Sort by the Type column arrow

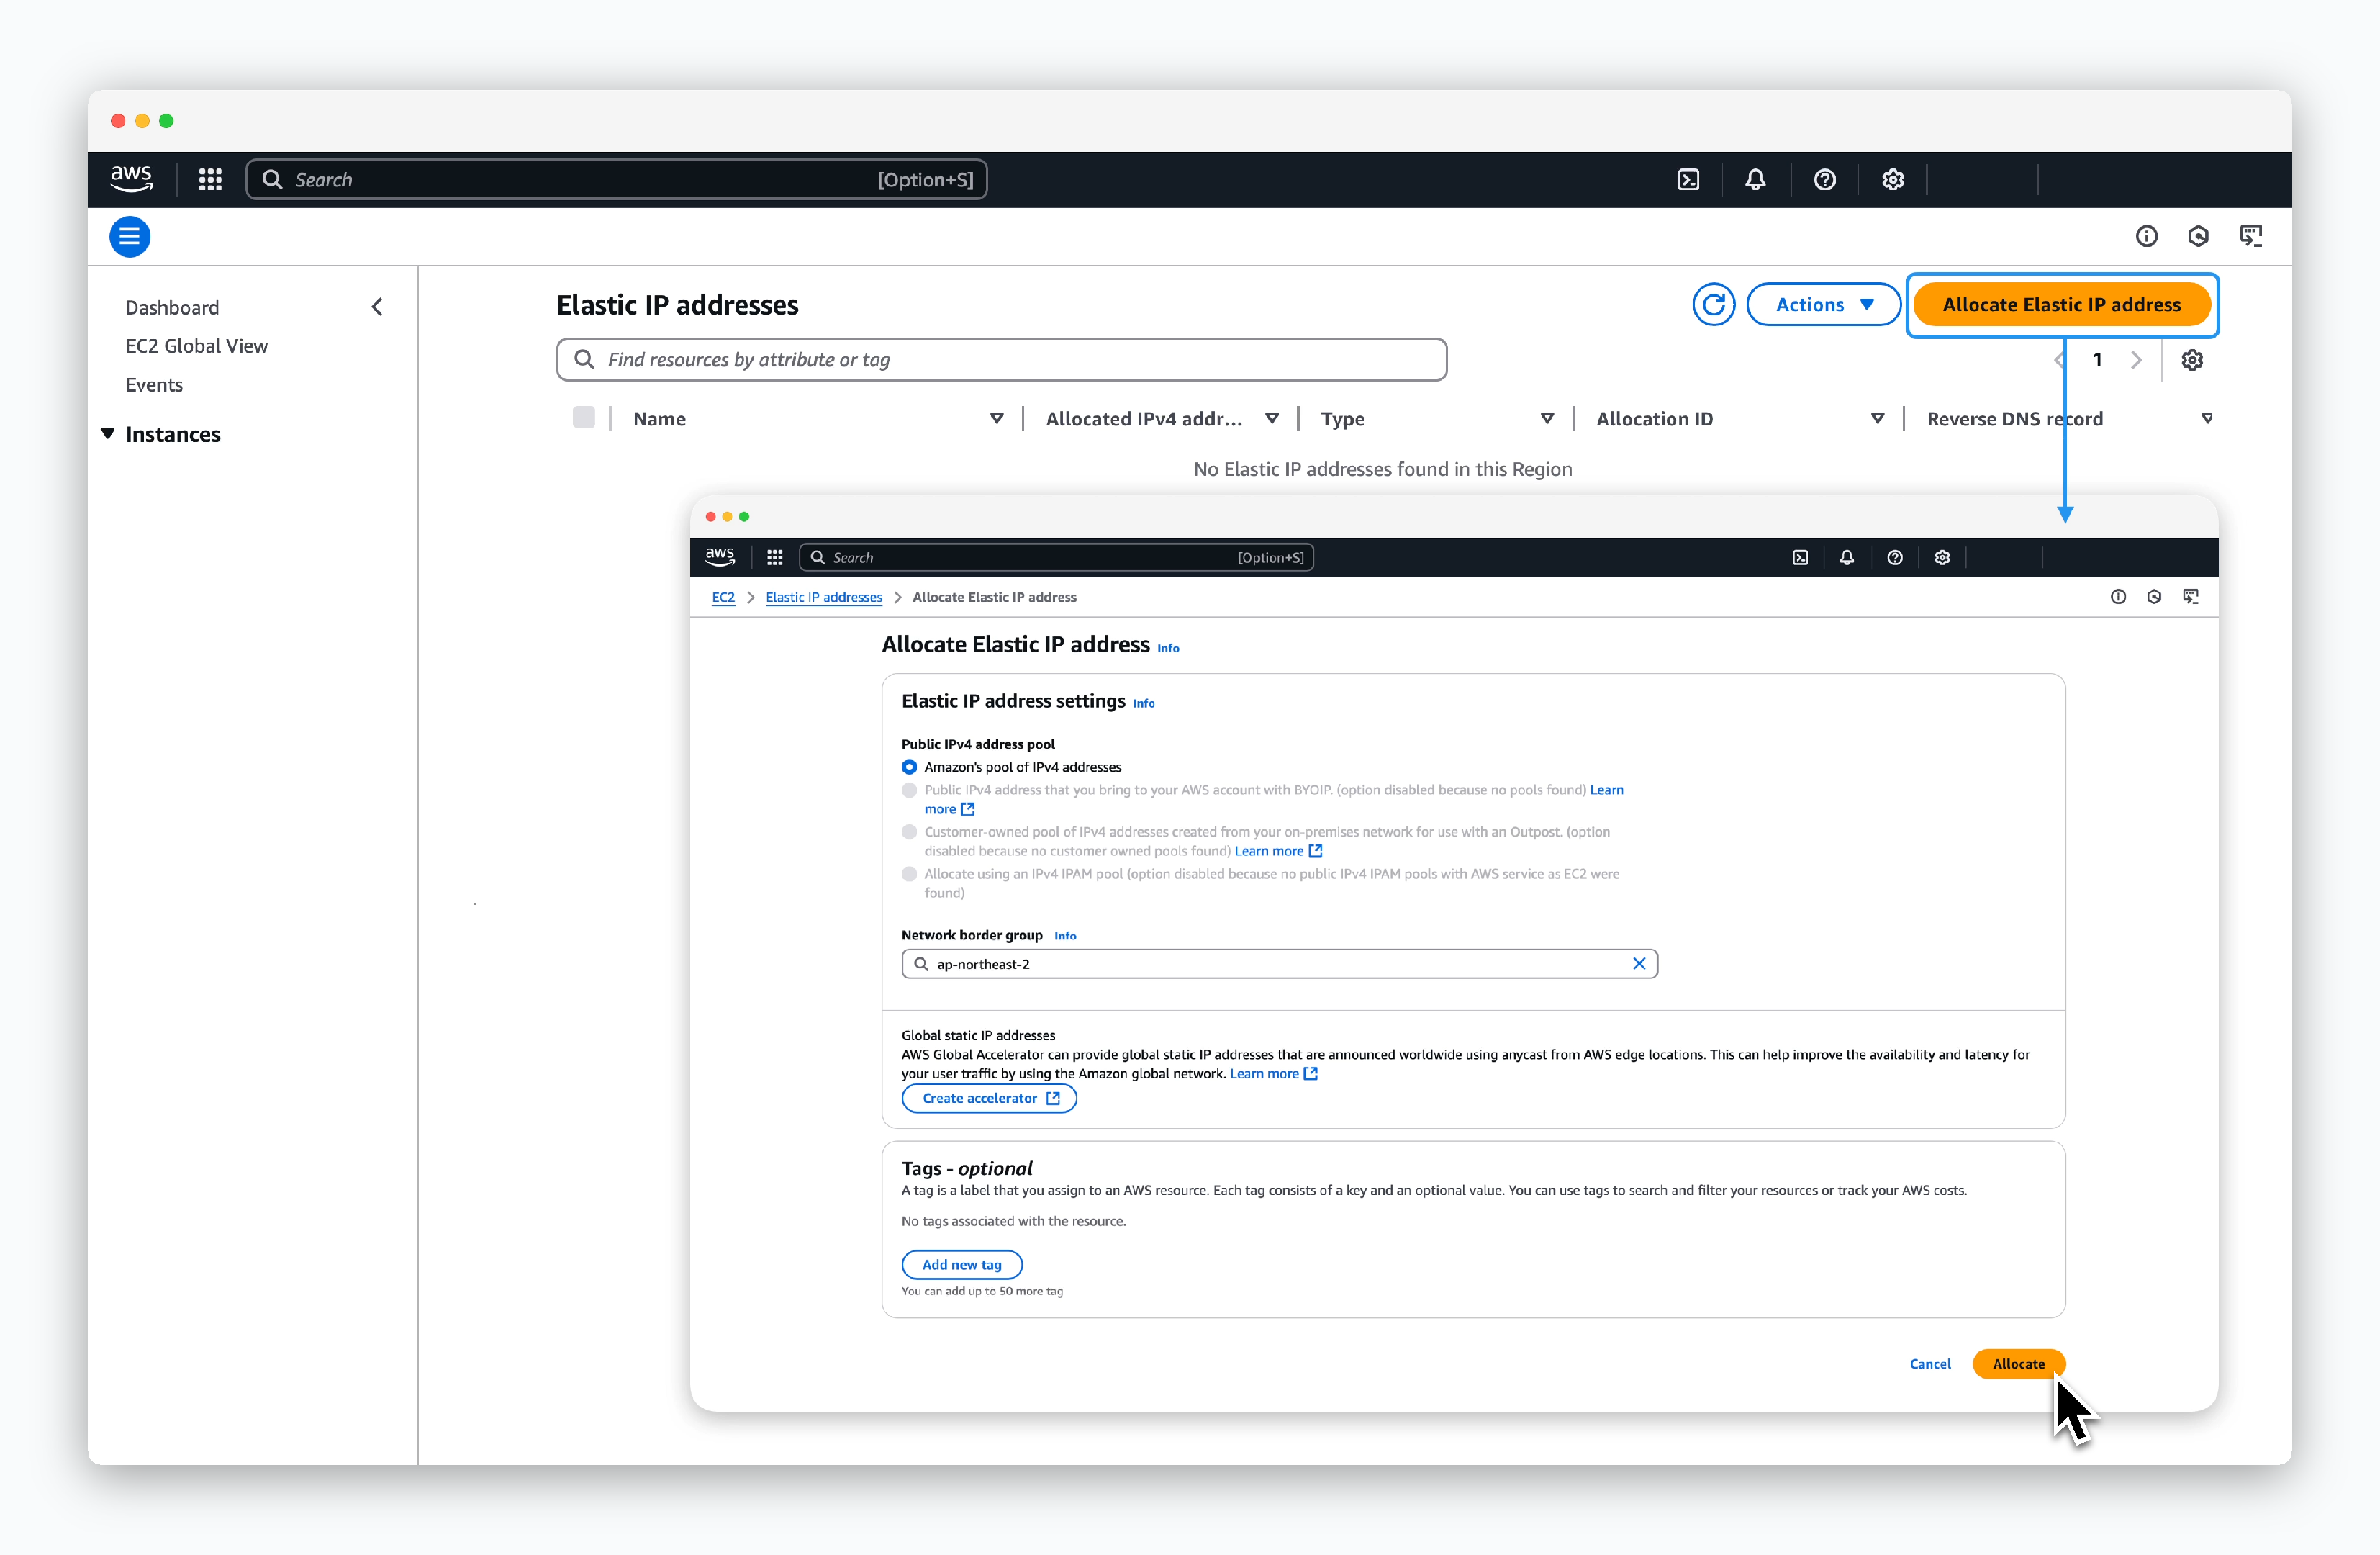pyautogui.click(x=1547, y=419)
